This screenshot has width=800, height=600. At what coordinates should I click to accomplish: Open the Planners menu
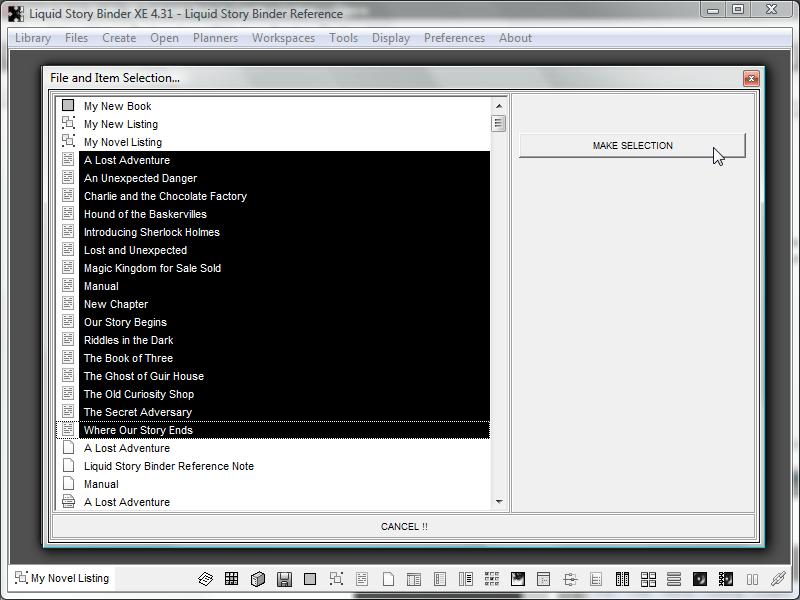215,38
